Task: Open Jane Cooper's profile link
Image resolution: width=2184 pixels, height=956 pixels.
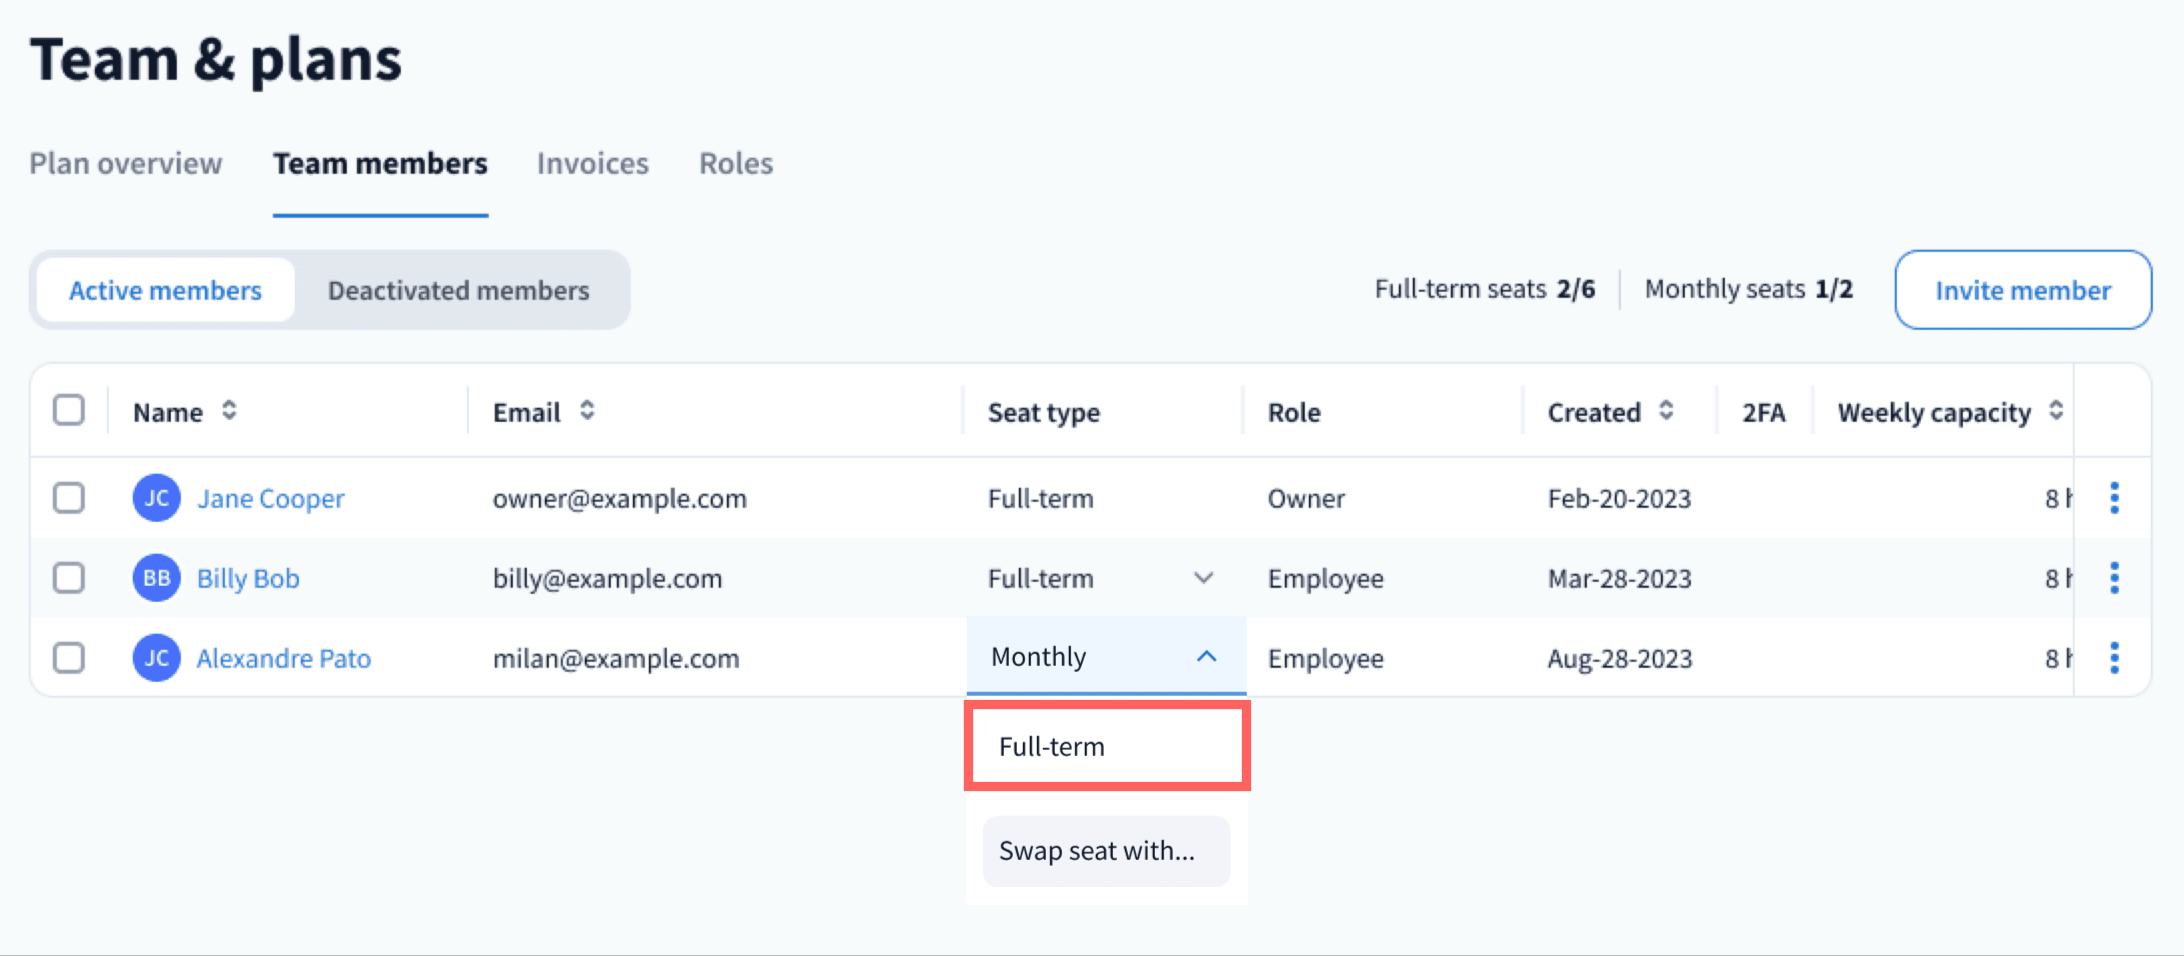Action: [270, 498]
